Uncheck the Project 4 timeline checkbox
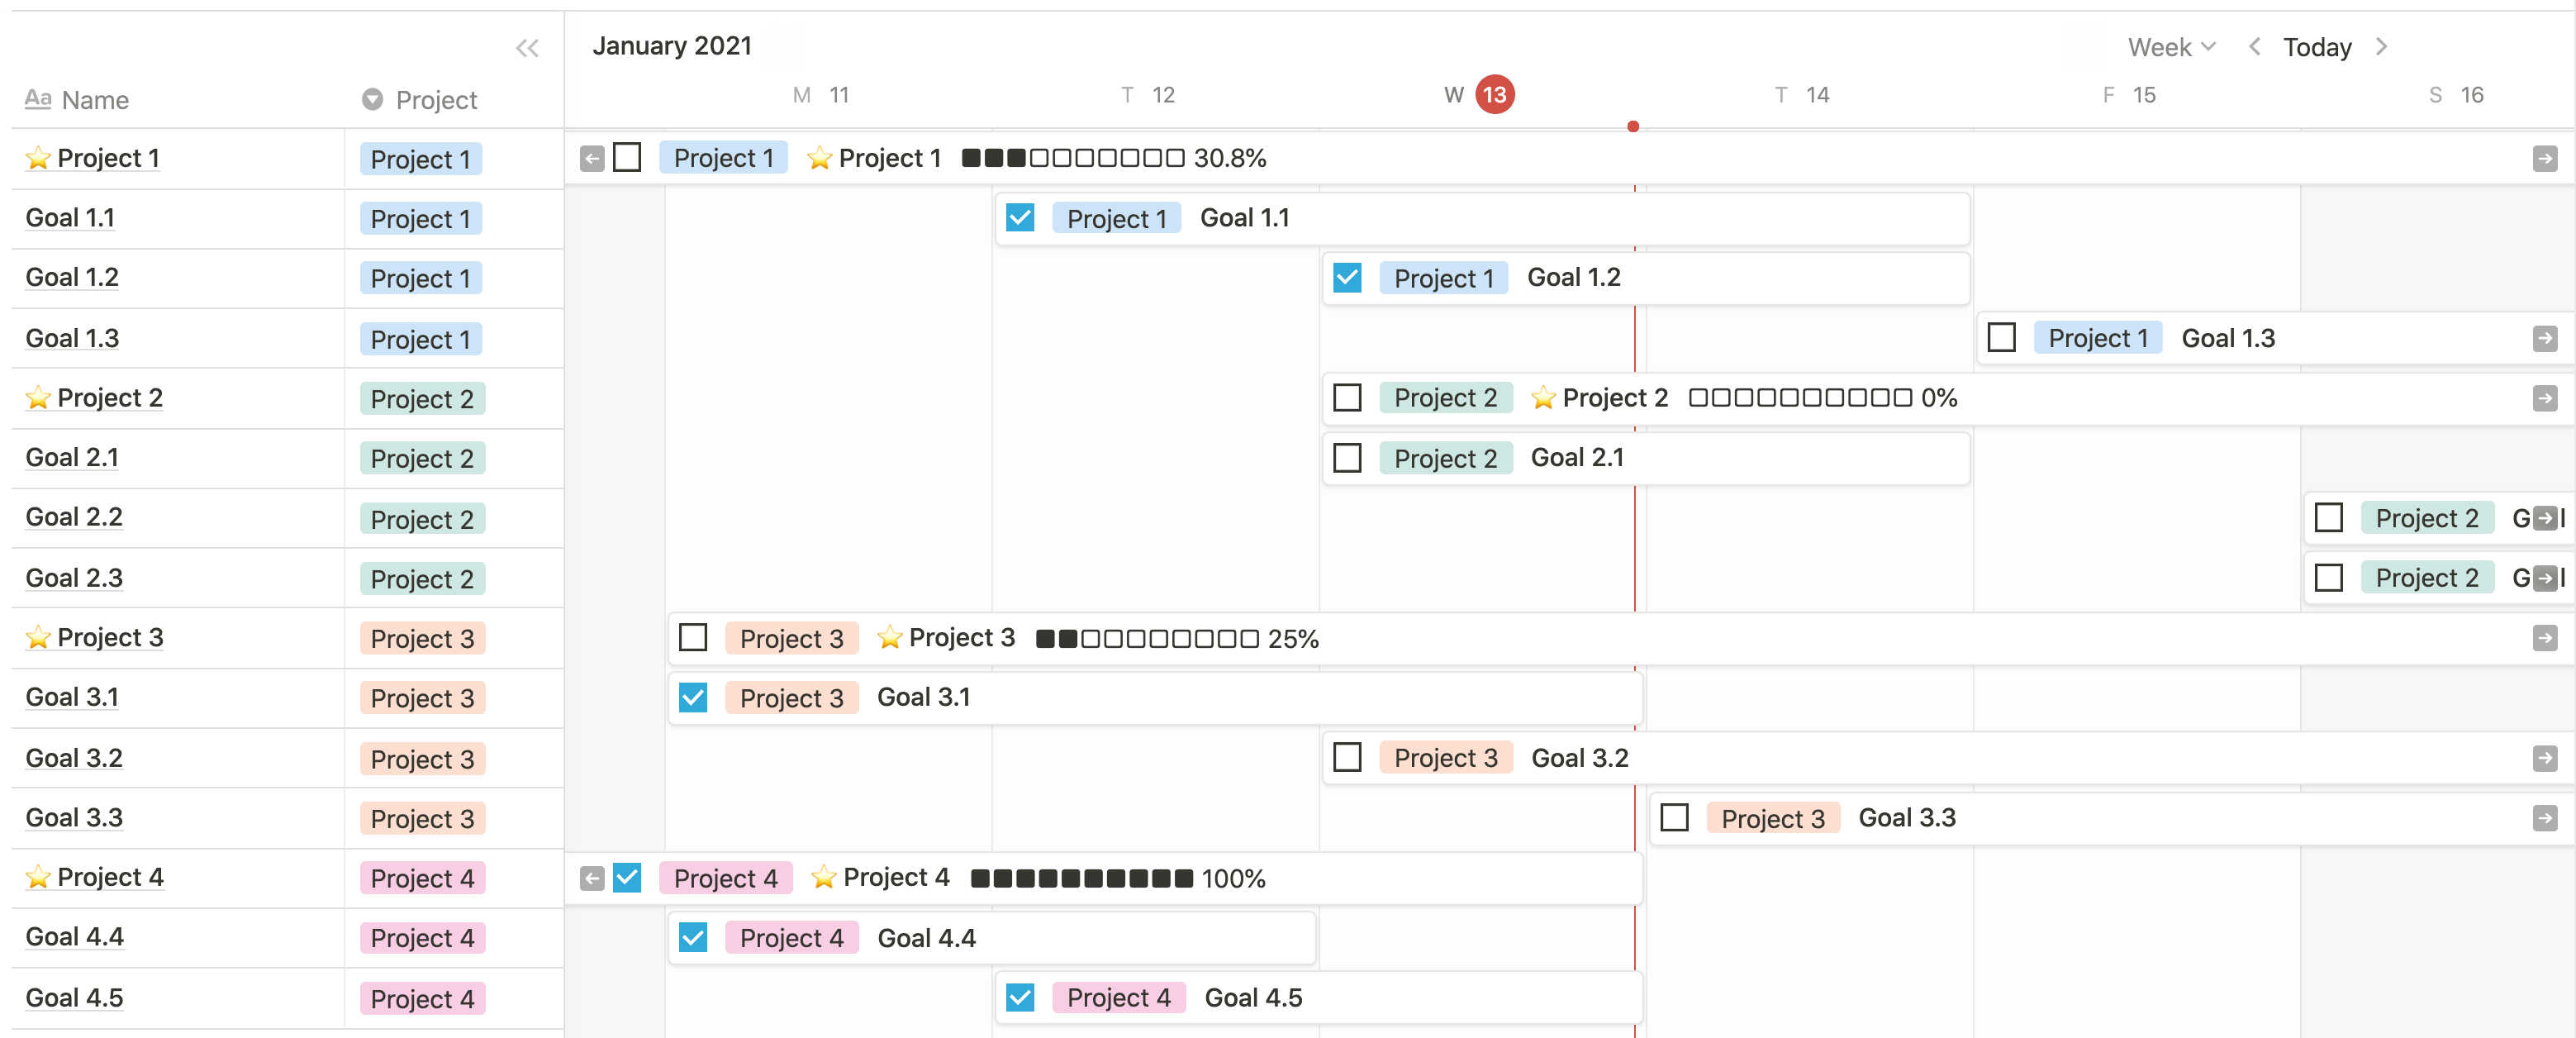This screenshot has width=2576, height=1038. tap(627, 878)
